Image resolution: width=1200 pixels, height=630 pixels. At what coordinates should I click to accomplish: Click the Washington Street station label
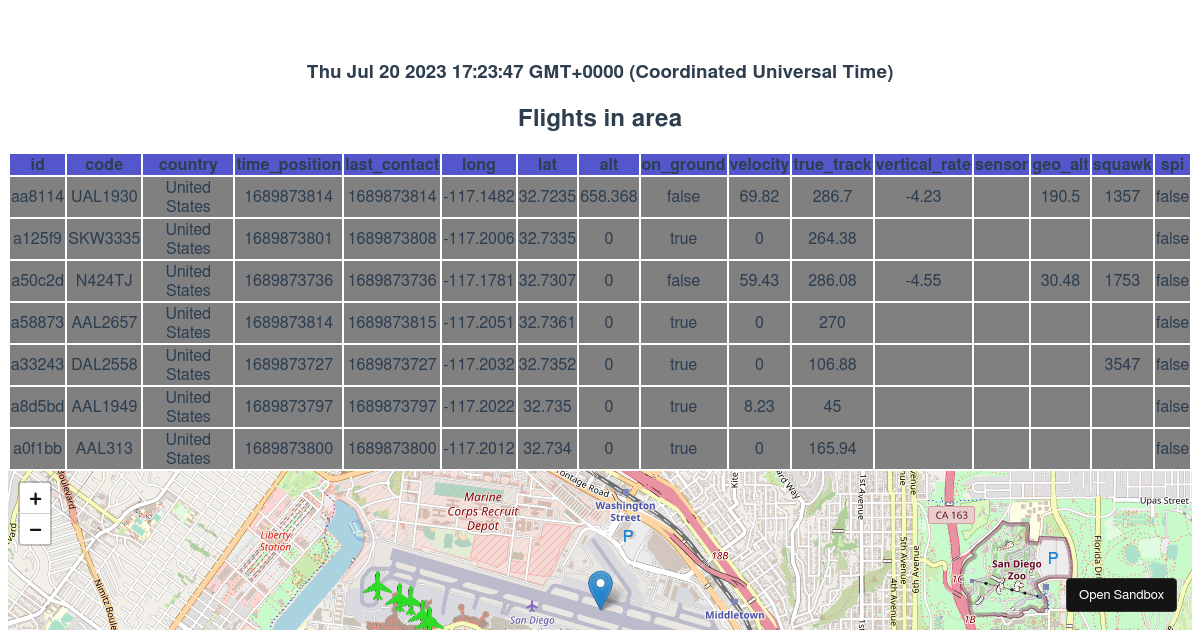tap(625, 511)
